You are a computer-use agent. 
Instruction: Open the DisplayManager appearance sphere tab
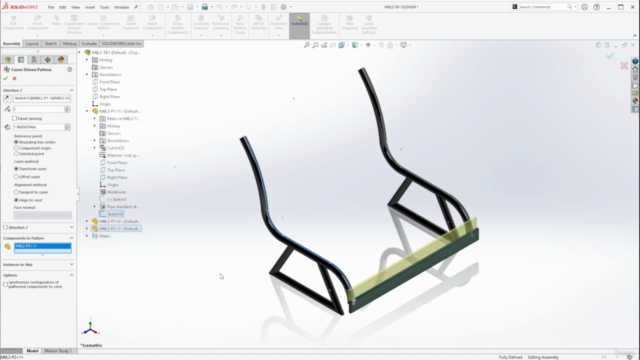pos(61,60)
